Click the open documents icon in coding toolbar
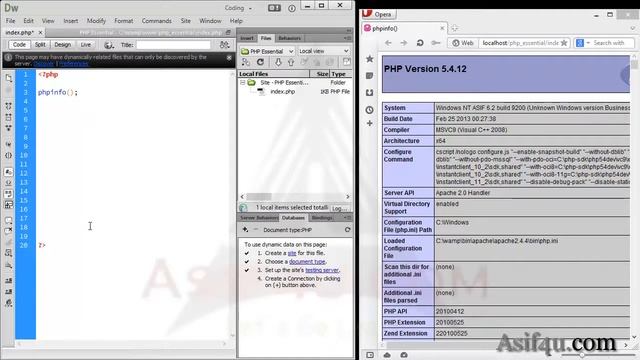The width and height of the screenshot is (640, 360). click(9, 78)
